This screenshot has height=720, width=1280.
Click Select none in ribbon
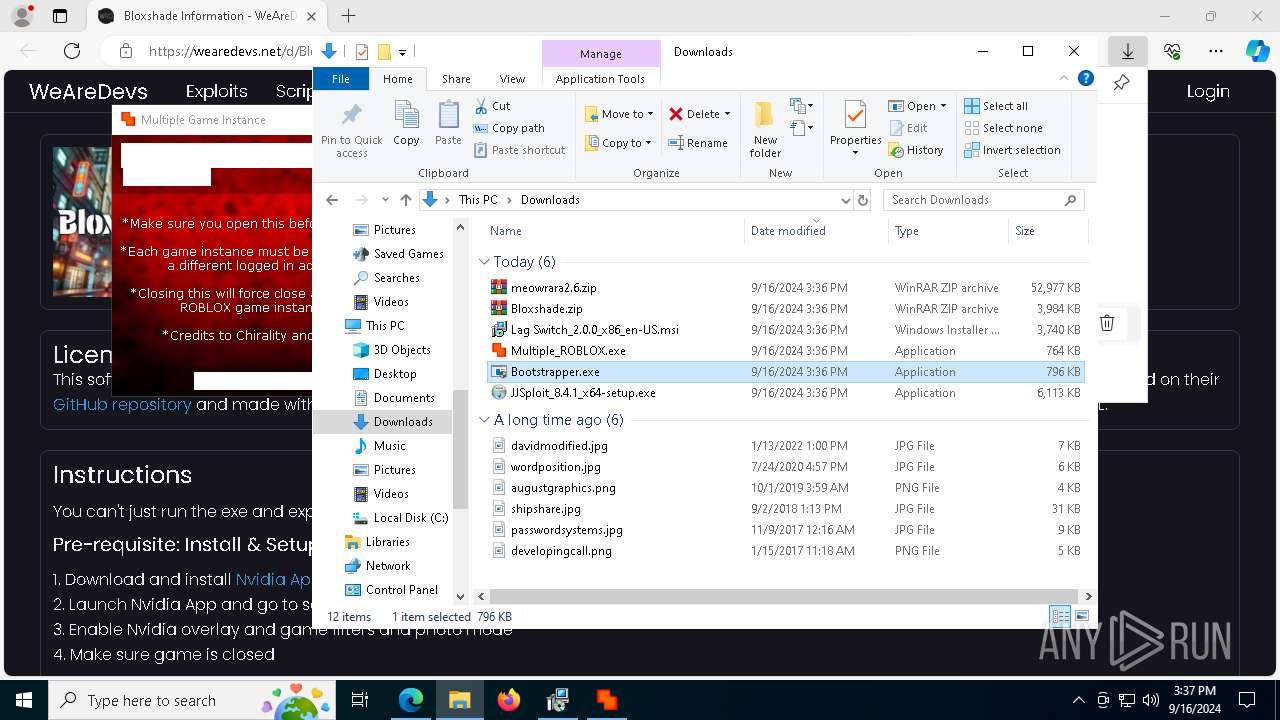point(1003,128)
